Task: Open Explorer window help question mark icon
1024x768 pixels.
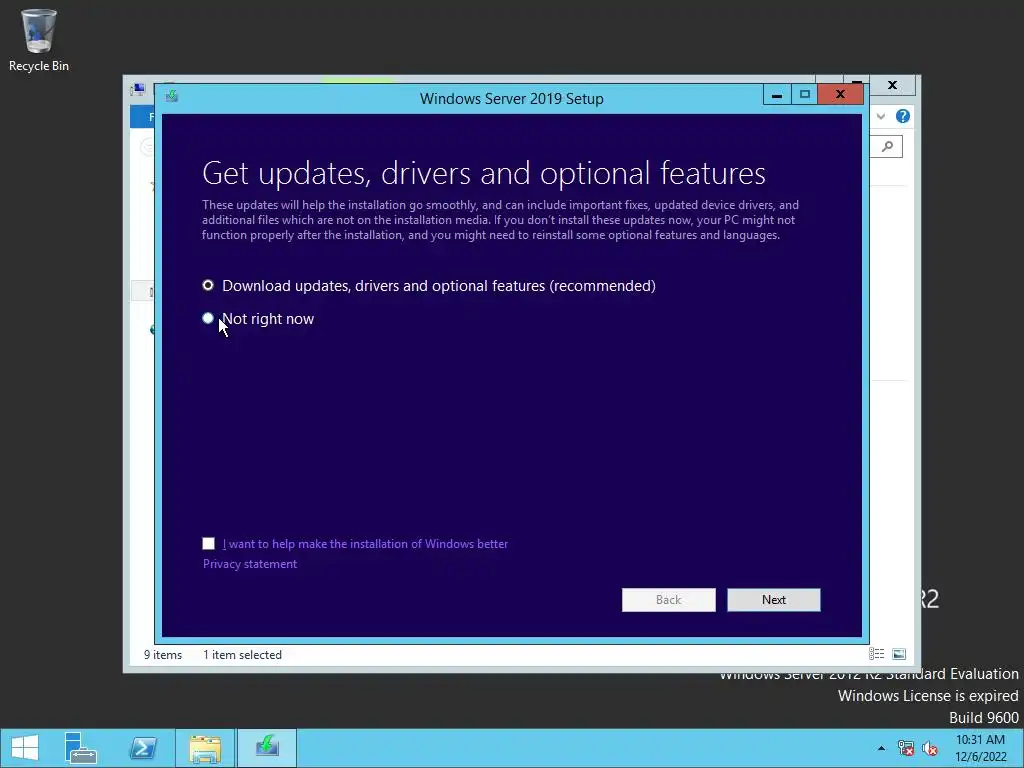Action: (903, 116)
